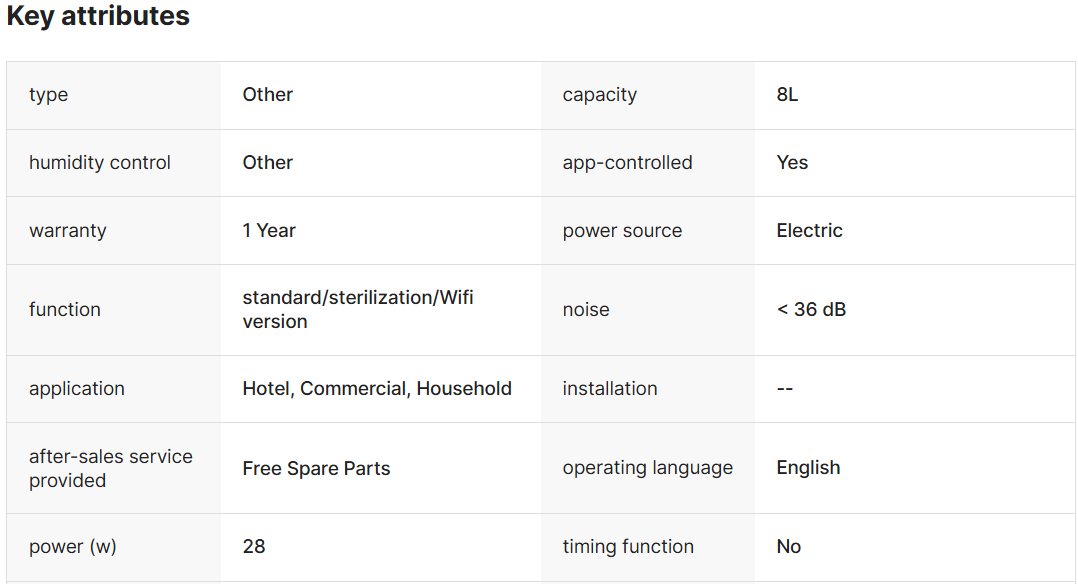Viewport: 1078px width, 584px height.
Task: Click the installation attribute label
Action: point(610,389)
